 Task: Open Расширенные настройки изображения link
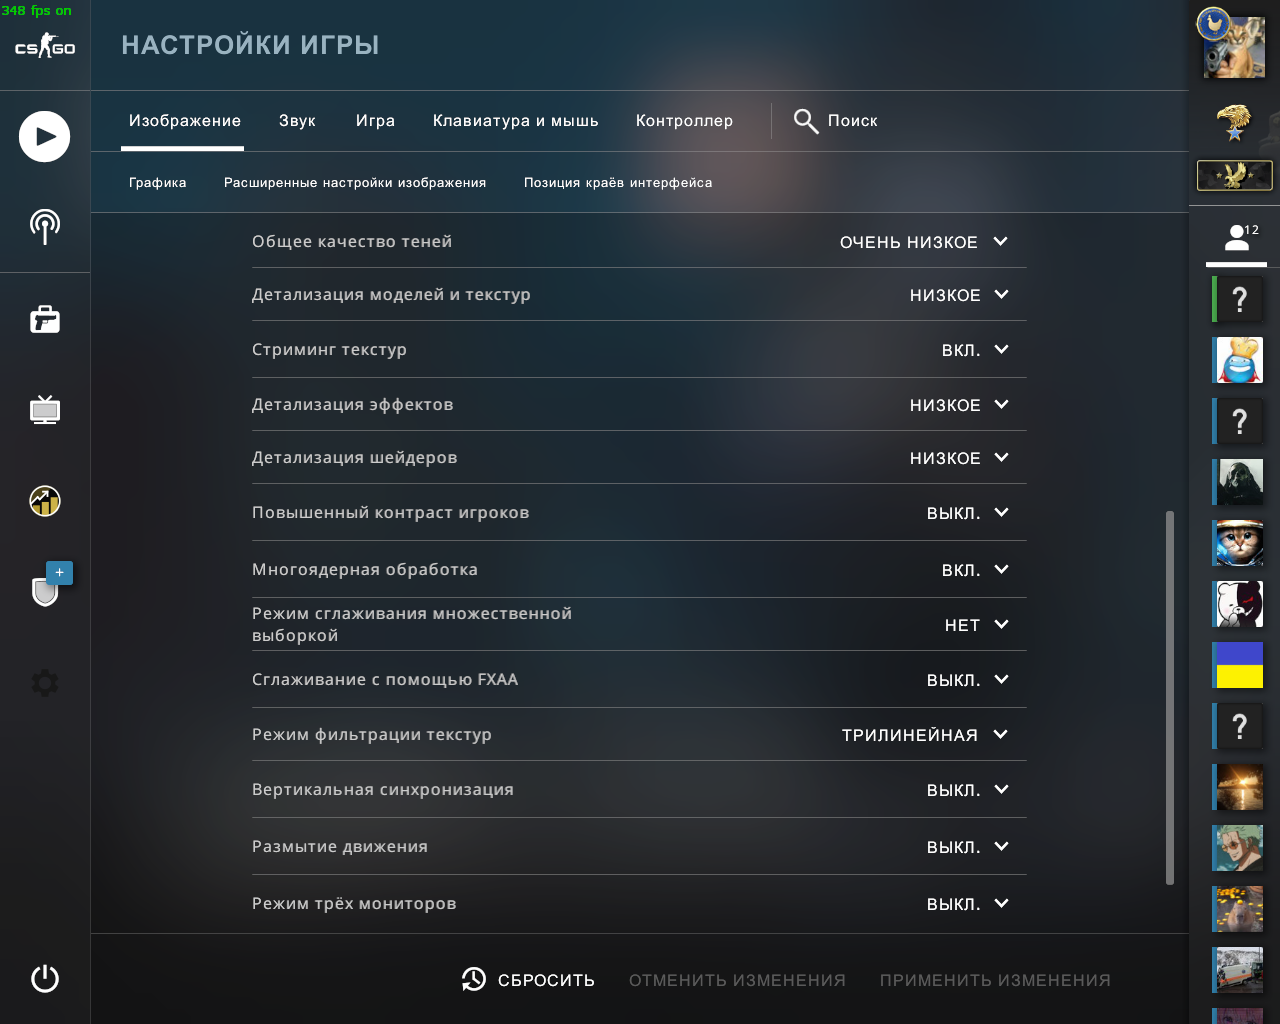point(355,183)
